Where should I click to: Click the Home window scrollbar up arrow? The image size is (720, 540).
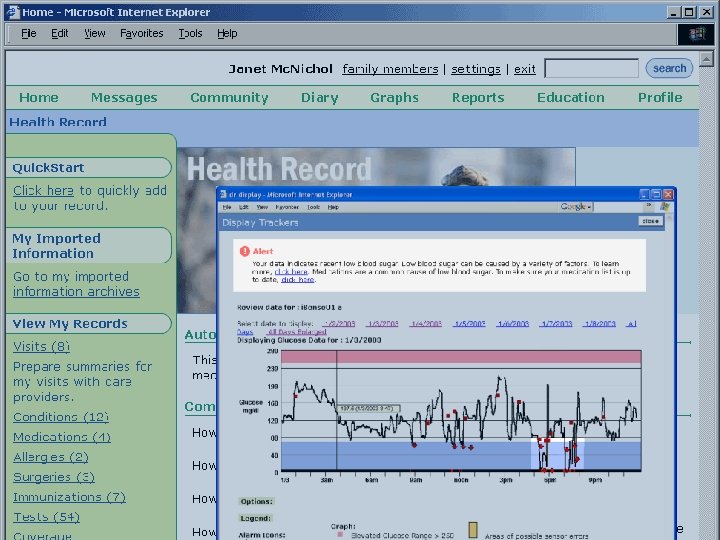tap(706, 58)
